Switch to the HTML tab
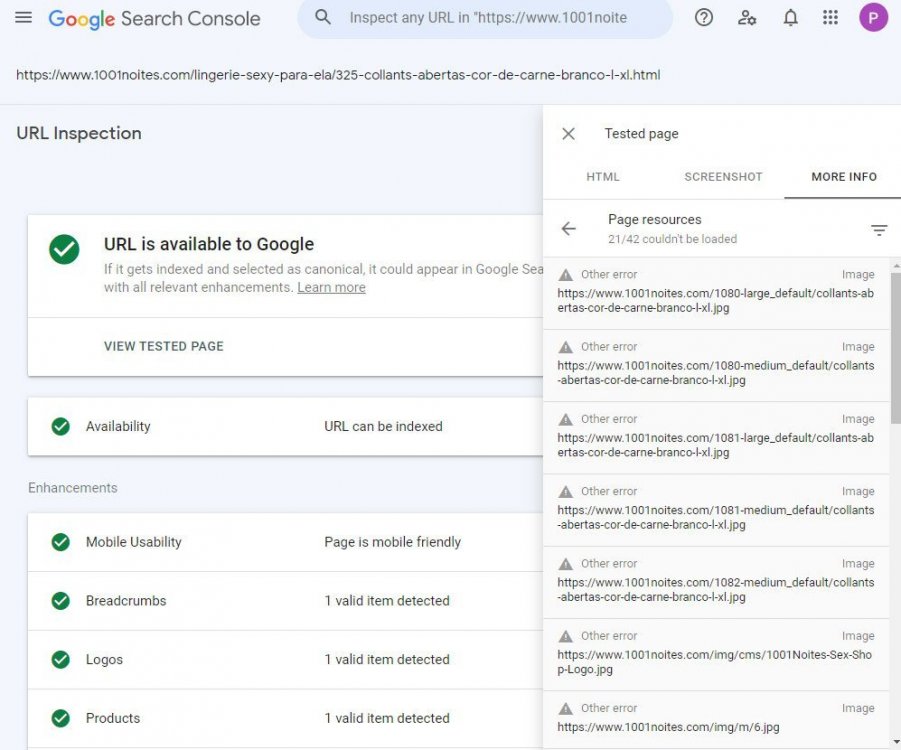The width and height of the screenshot is (901, 750). click(x=603, y=176)
